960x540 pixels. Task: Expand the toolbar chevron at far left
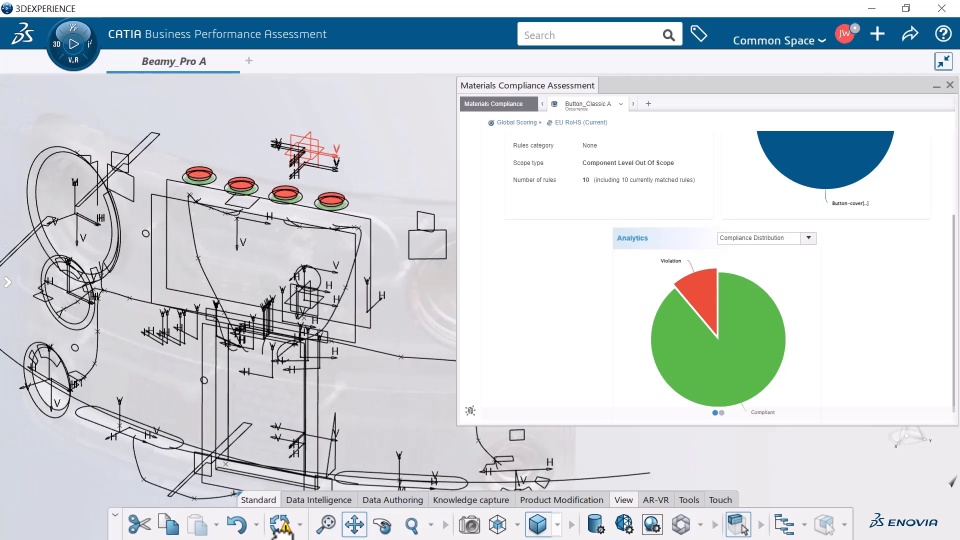tap(115, 516)
